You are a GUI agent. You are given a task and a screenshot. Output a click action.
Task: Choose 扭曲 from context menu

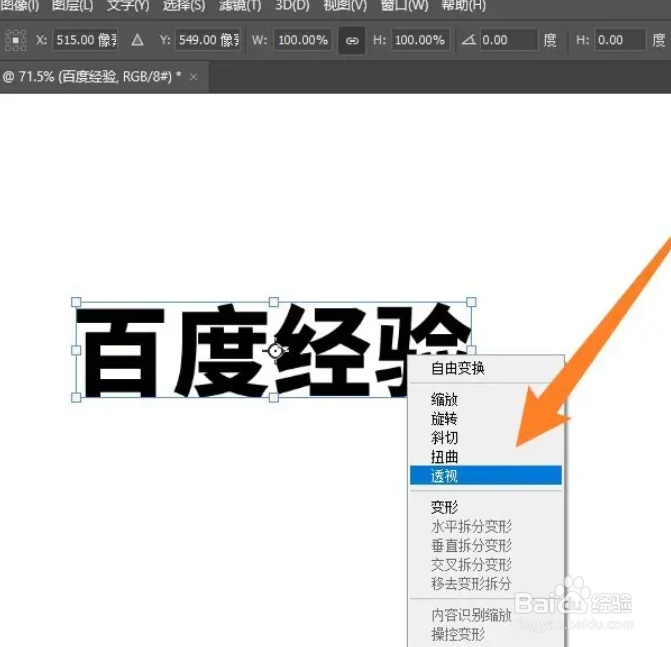(x=486, y=457)
